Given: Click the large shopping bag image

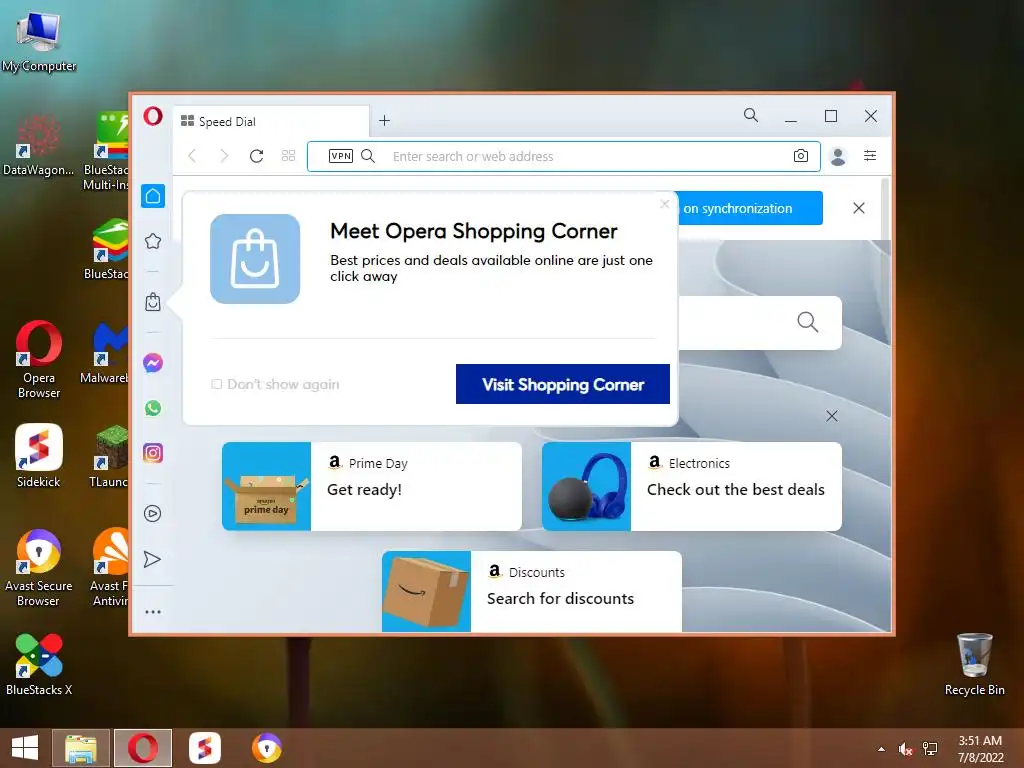Looking at the screenshot, I should coord(255,259).
